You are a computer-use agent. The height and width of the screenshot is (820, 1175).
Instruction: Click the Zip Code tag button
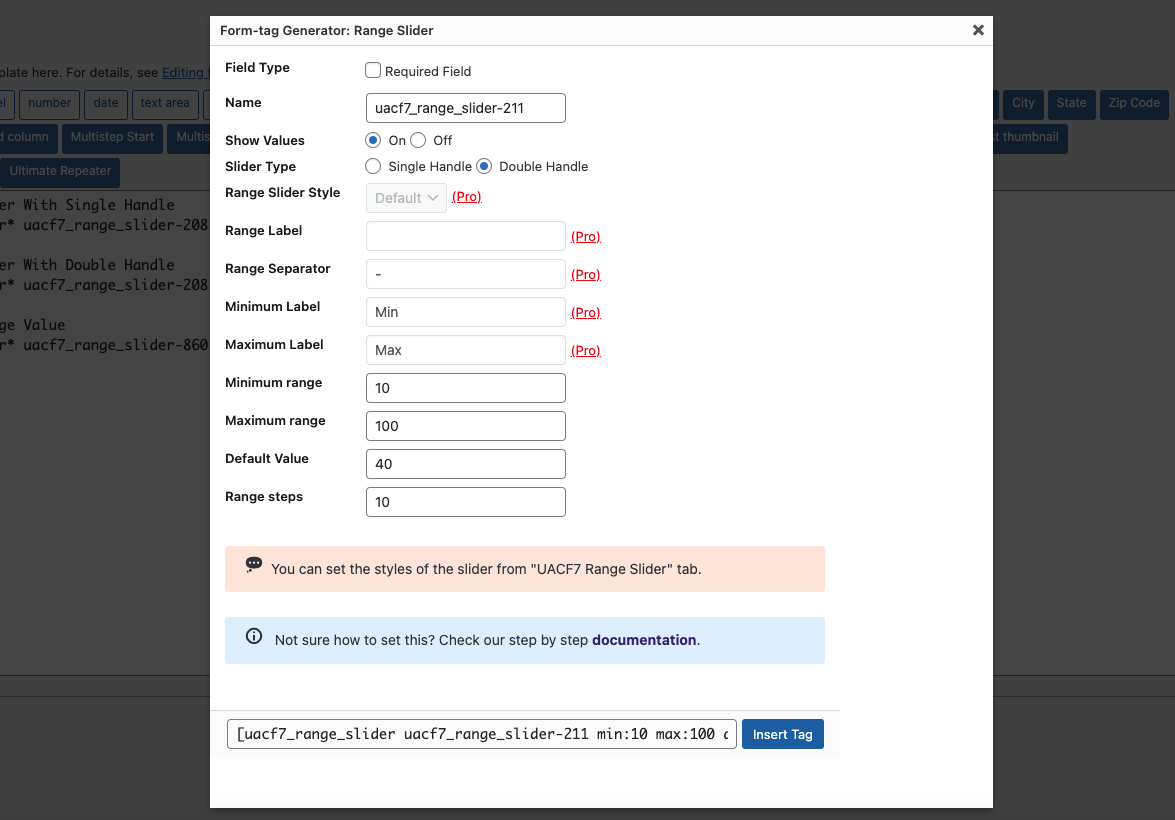tap(1133, 103)
